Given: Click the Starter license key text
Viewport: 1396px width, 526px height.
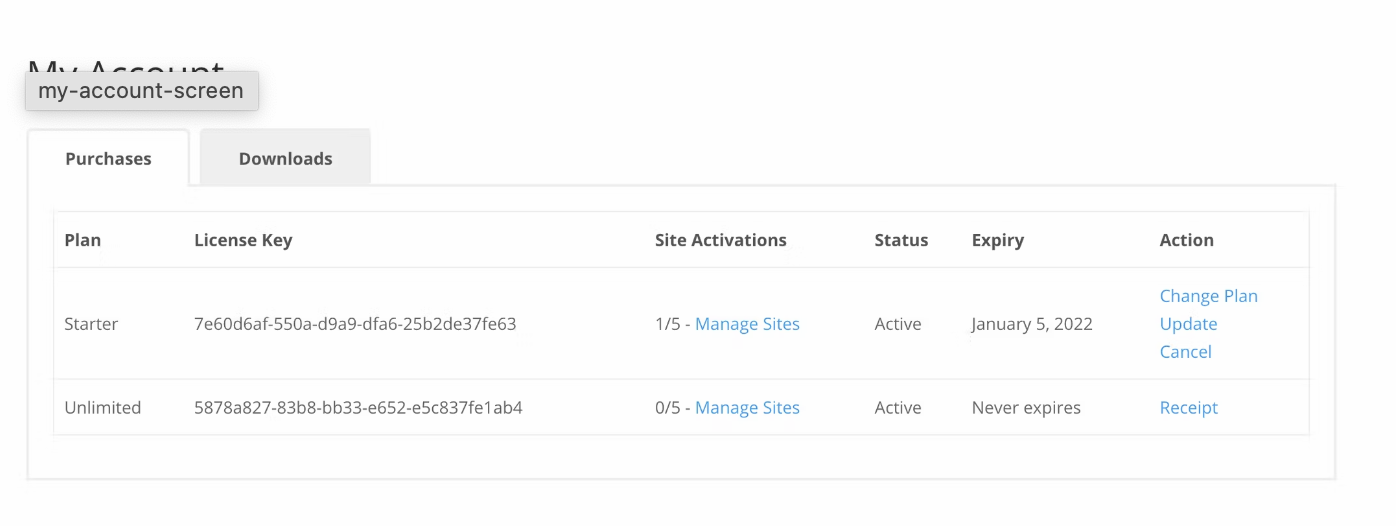Looking at the screenshot, I should [355, 324].
